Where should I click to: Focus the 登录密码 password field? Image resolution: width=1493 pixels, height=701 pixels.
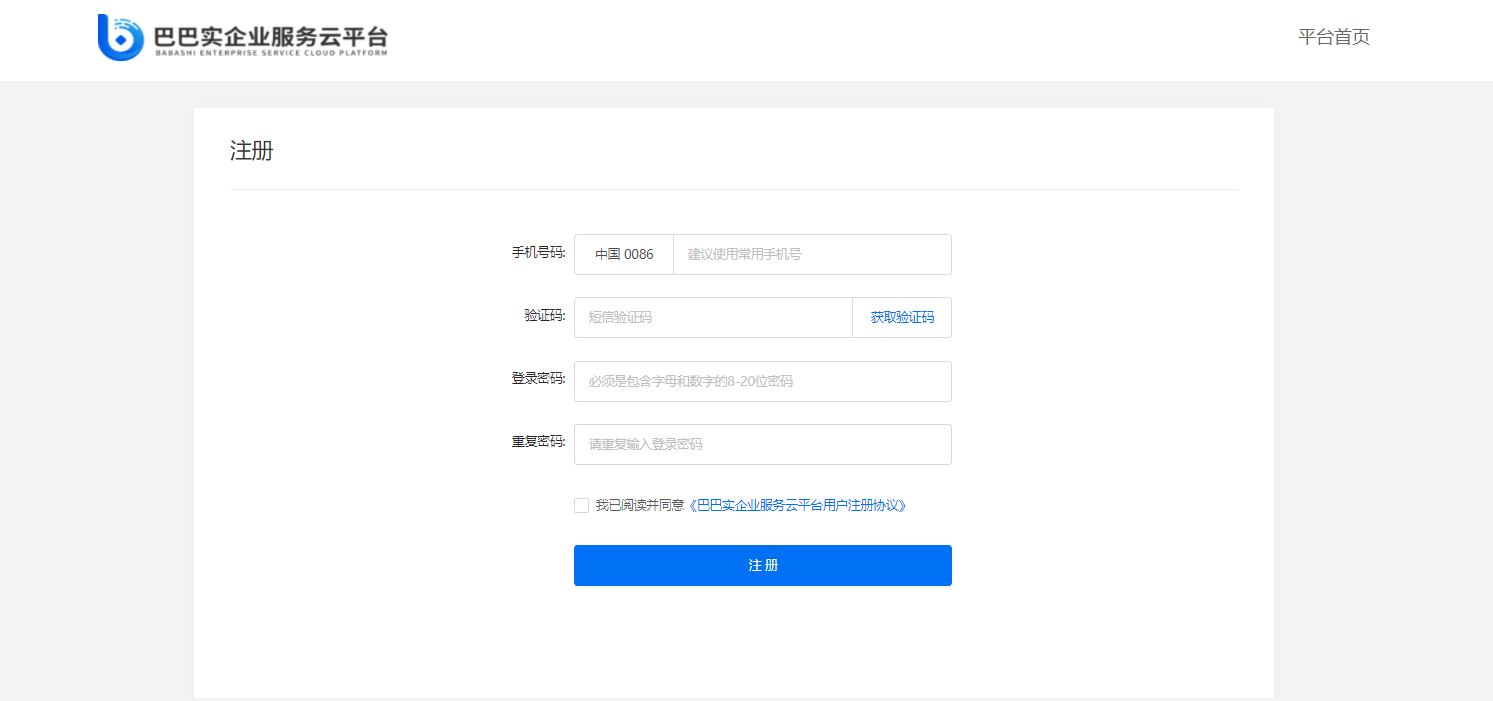762,382
